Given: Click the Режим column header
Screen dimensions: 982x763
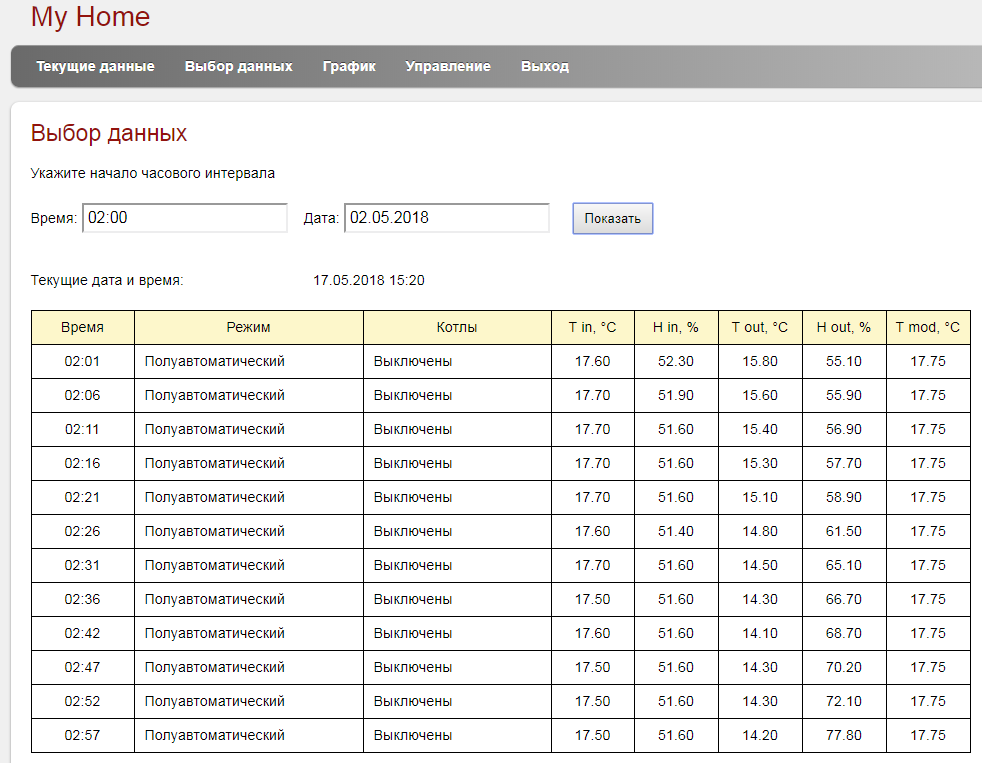Looking at the screenshot, I should (x=249, y=328).
